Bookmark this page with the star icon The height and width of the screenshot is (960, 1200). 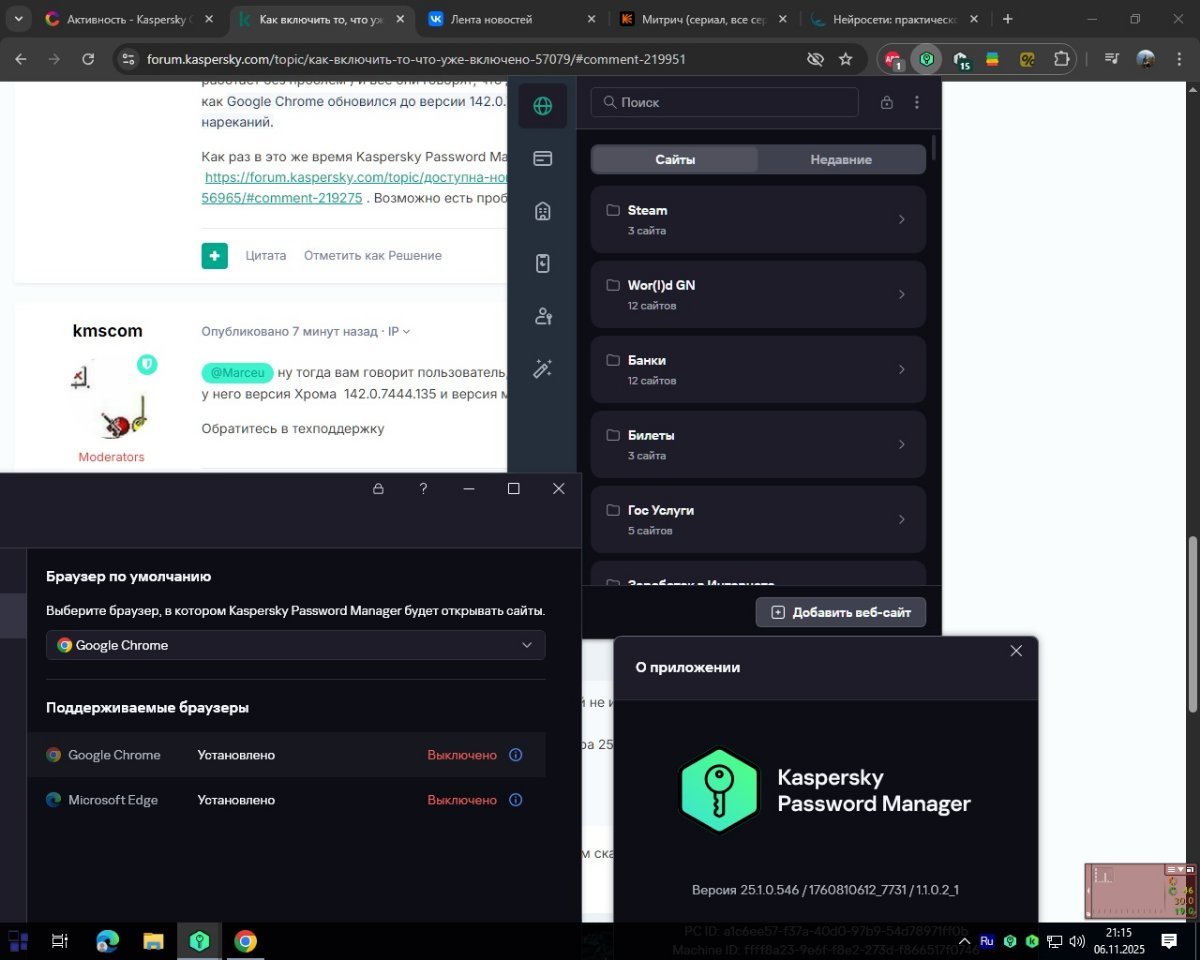click(846, 59)
